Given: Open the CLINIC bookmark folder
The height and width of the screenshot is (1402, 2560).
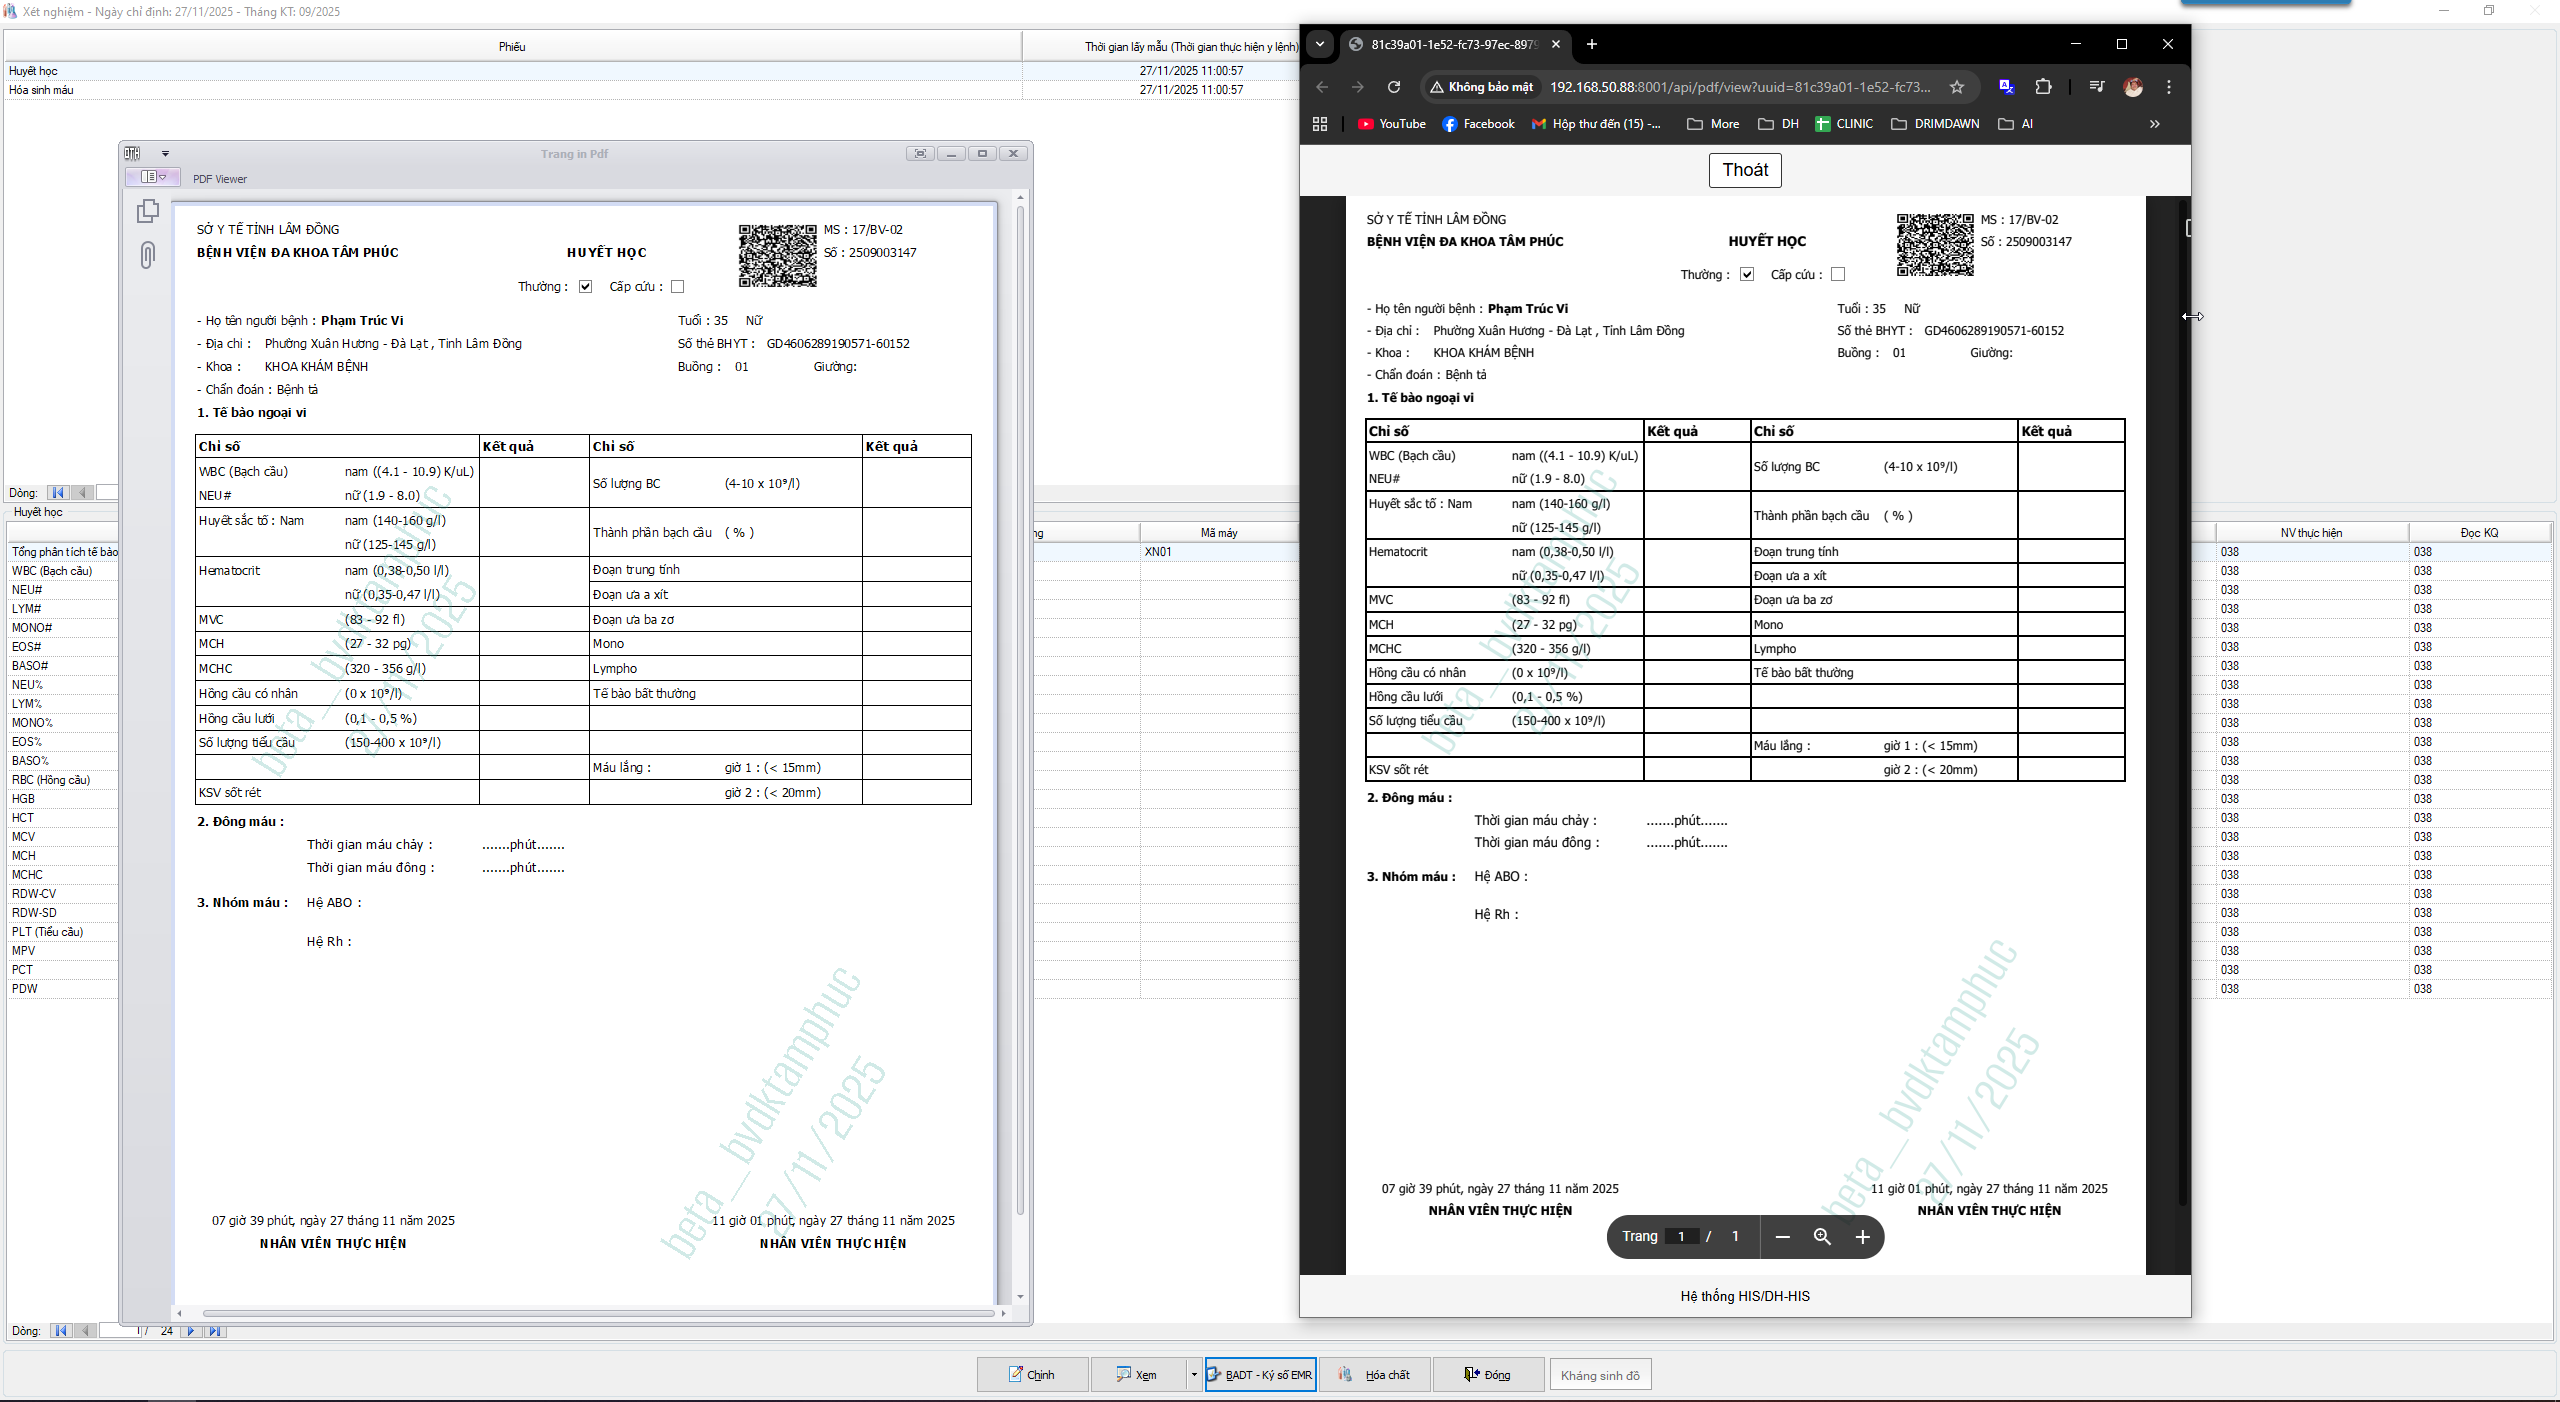Looking at the screenshot, I should coord(1844,124).
